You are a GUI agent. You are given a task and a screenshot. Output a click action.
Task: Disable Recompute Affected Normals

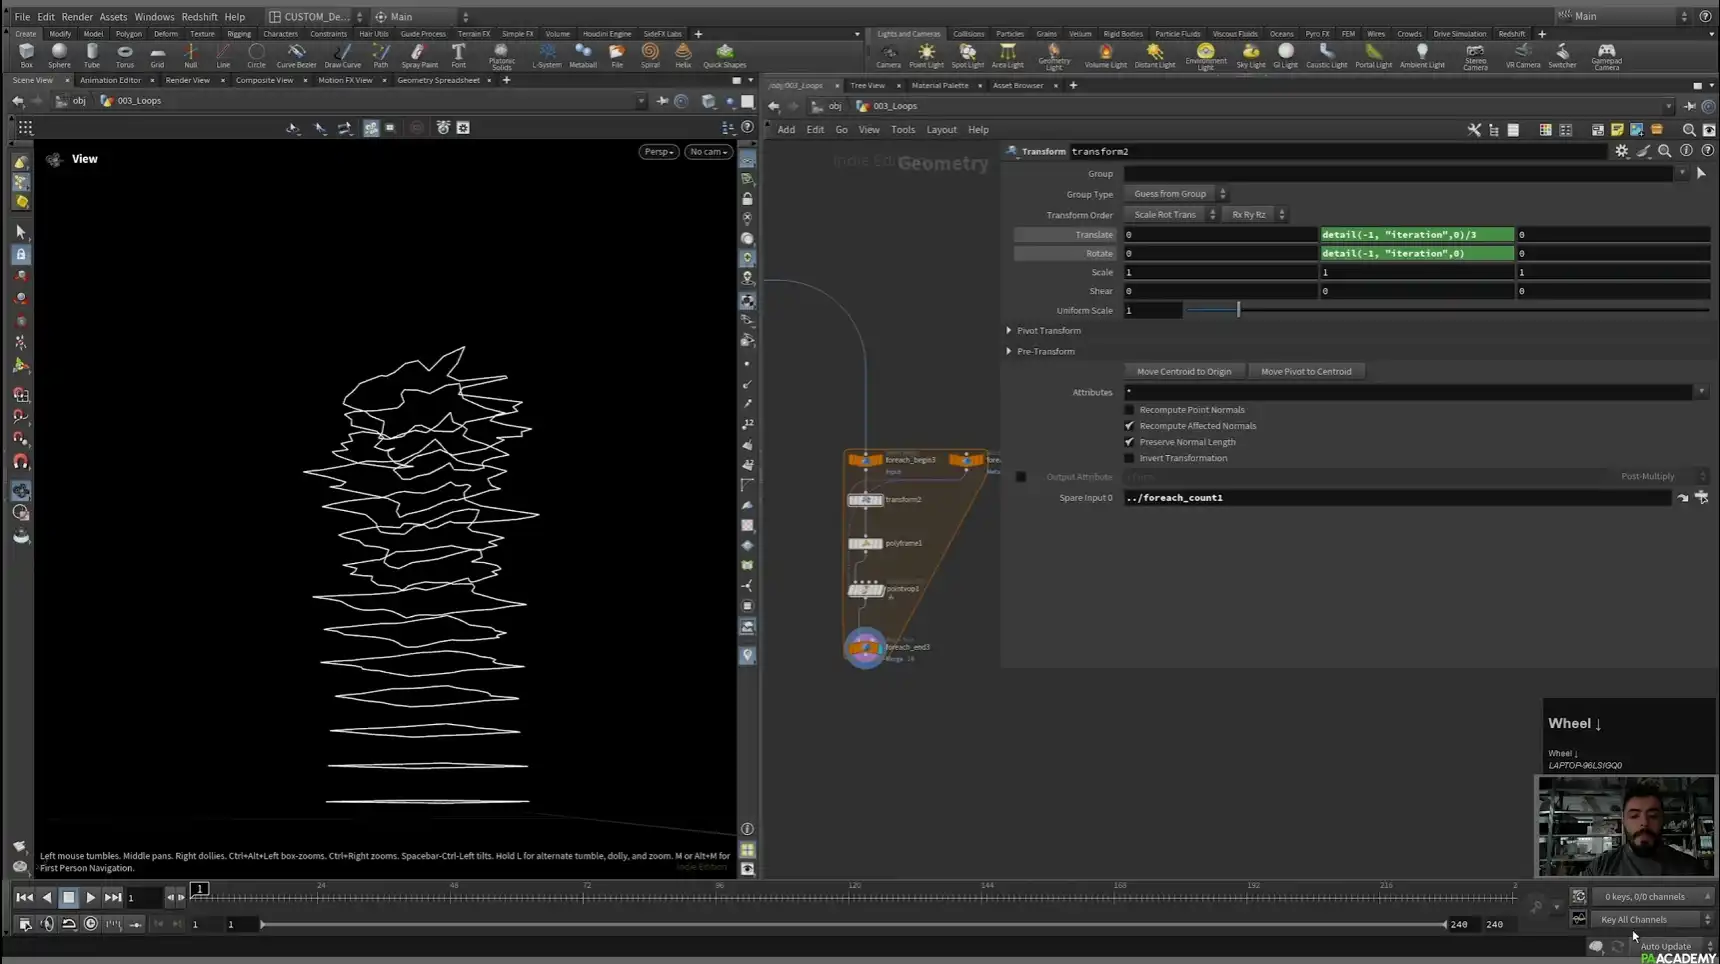pyautogui.click(x=1129, y=425)
